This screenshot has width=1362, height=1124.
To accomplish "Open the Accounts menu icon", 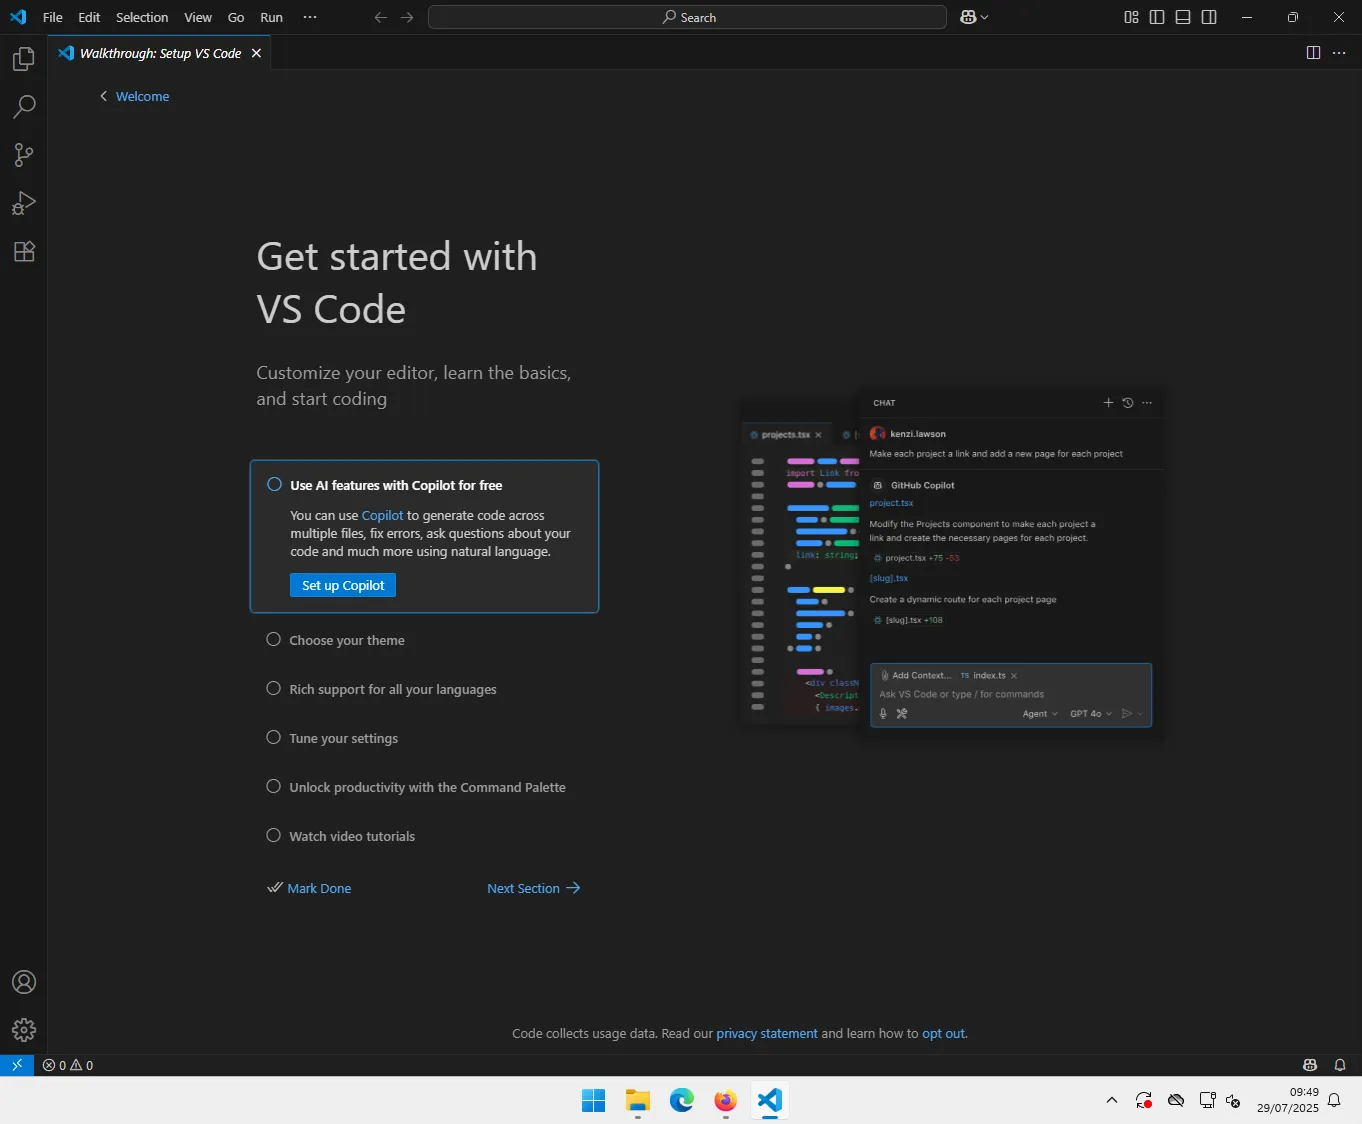I will (x=24, y=982).
